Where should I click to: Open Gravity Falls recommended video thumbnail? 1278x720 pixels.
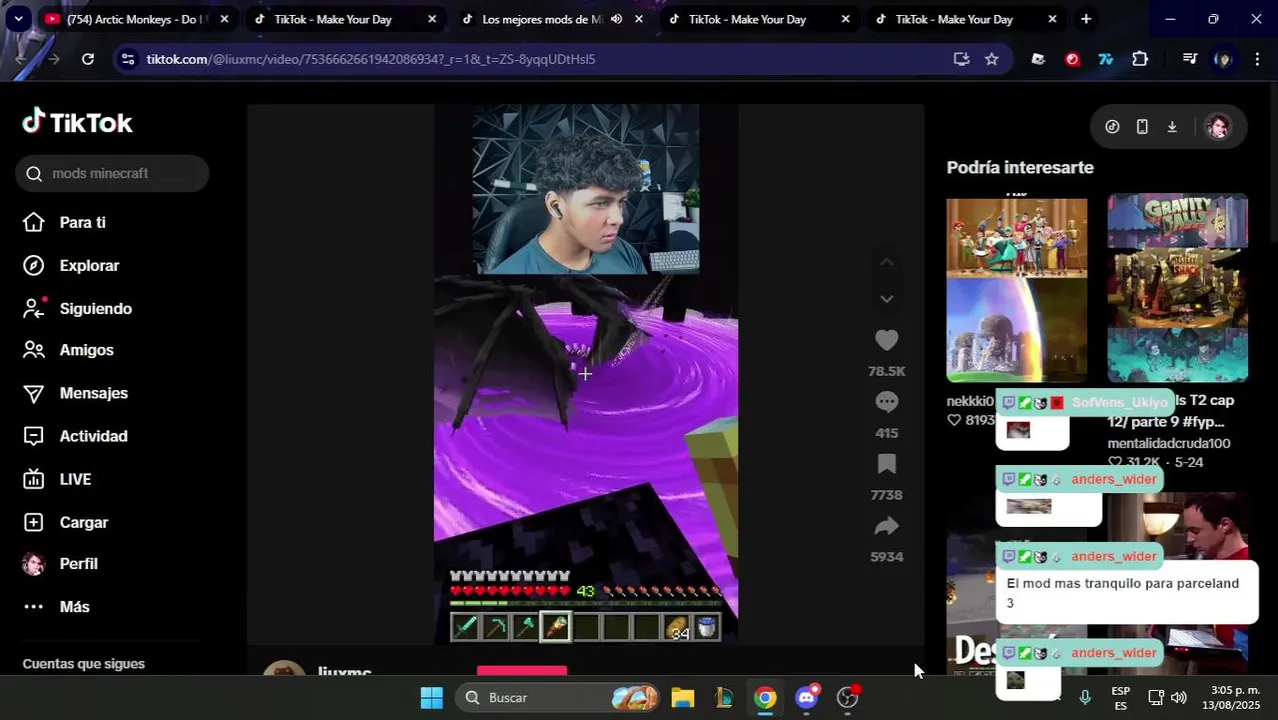tap(1177, 289)
